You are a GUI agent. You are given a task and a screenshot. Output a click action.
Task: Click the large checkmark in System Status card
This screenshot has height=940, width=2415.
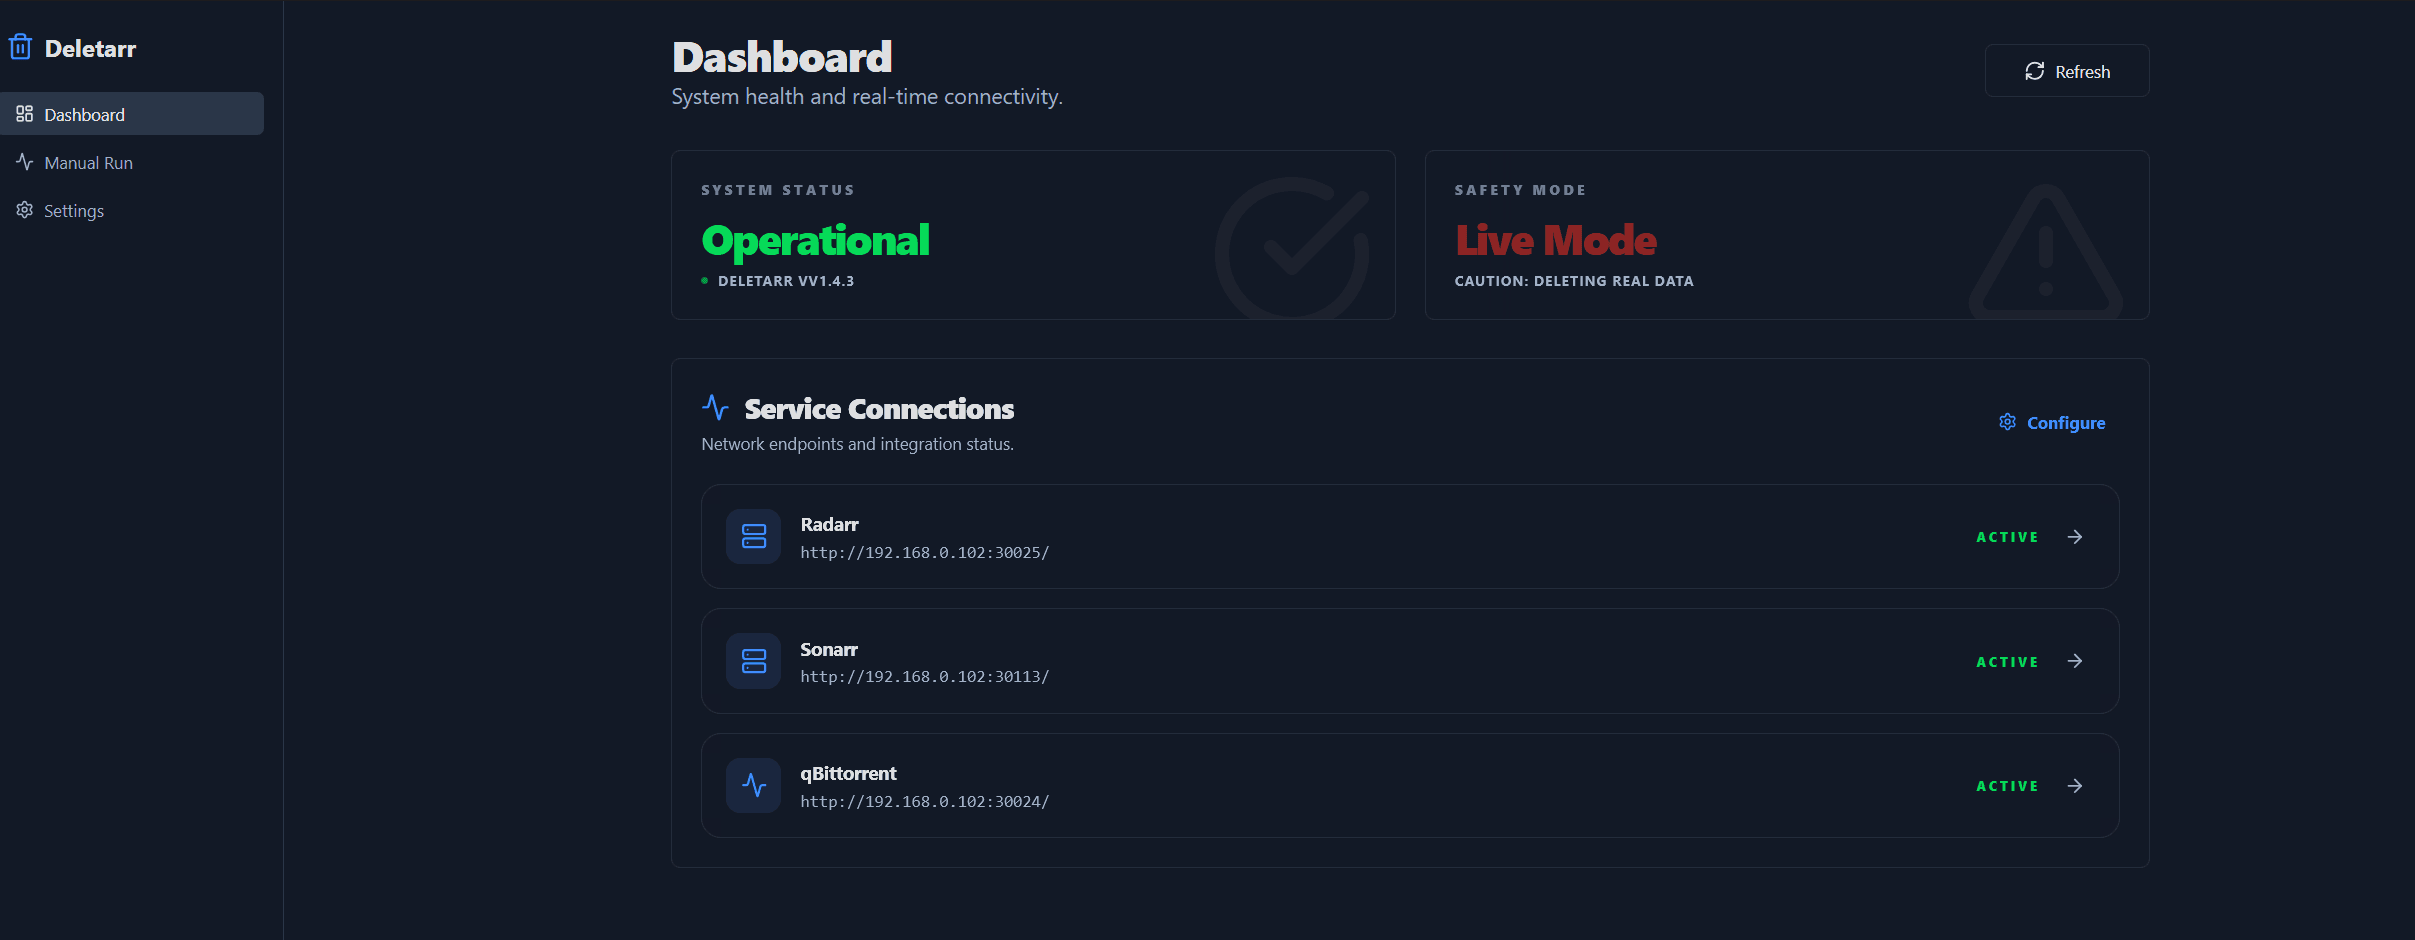1292,248
